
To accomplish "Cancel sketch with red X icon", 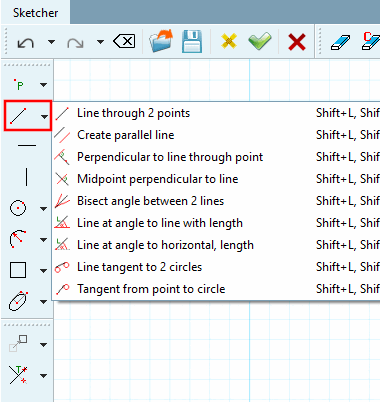I will click(297, 42).
